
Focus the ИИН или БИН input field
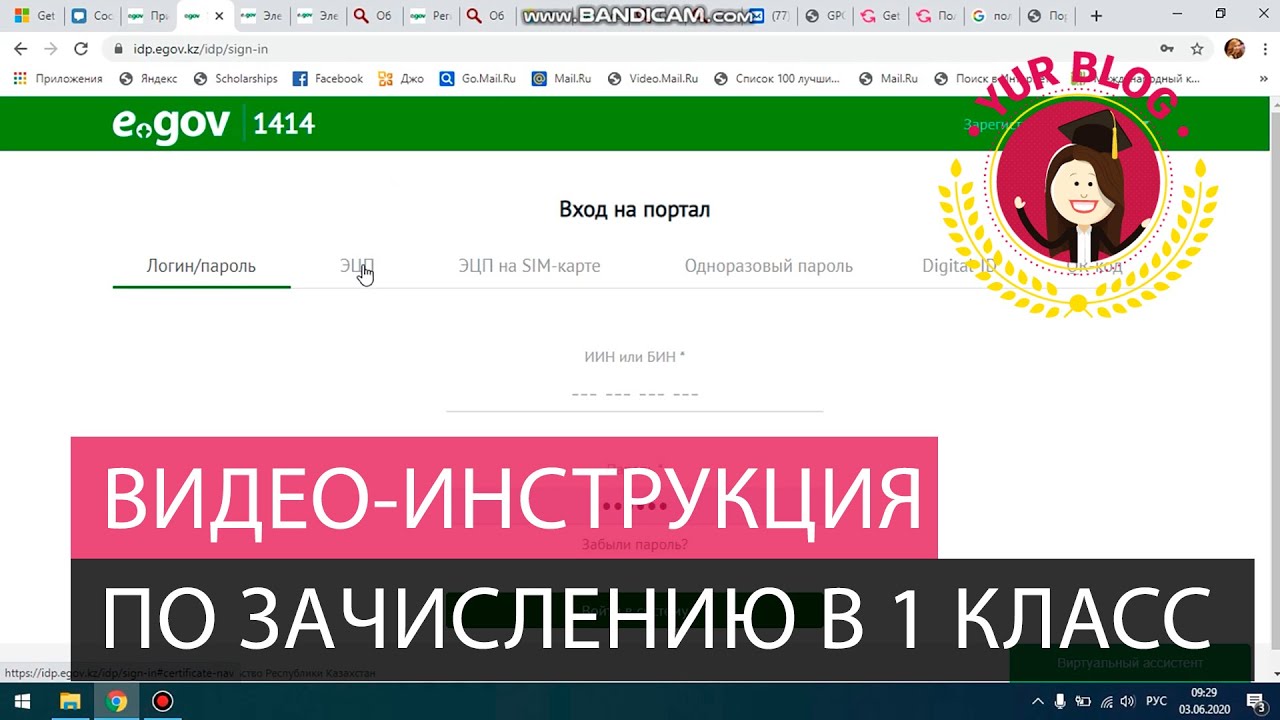[x=634, y=394]
